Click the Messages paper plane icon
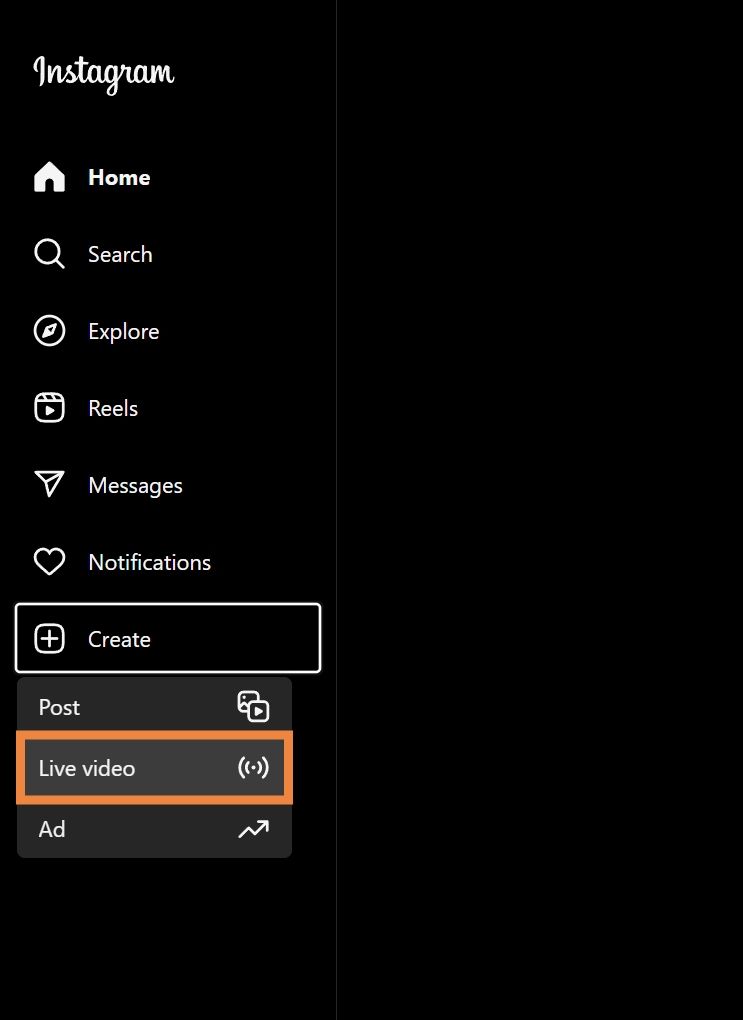This screenshot has width=743, height=1020. (x=49, y=485)
